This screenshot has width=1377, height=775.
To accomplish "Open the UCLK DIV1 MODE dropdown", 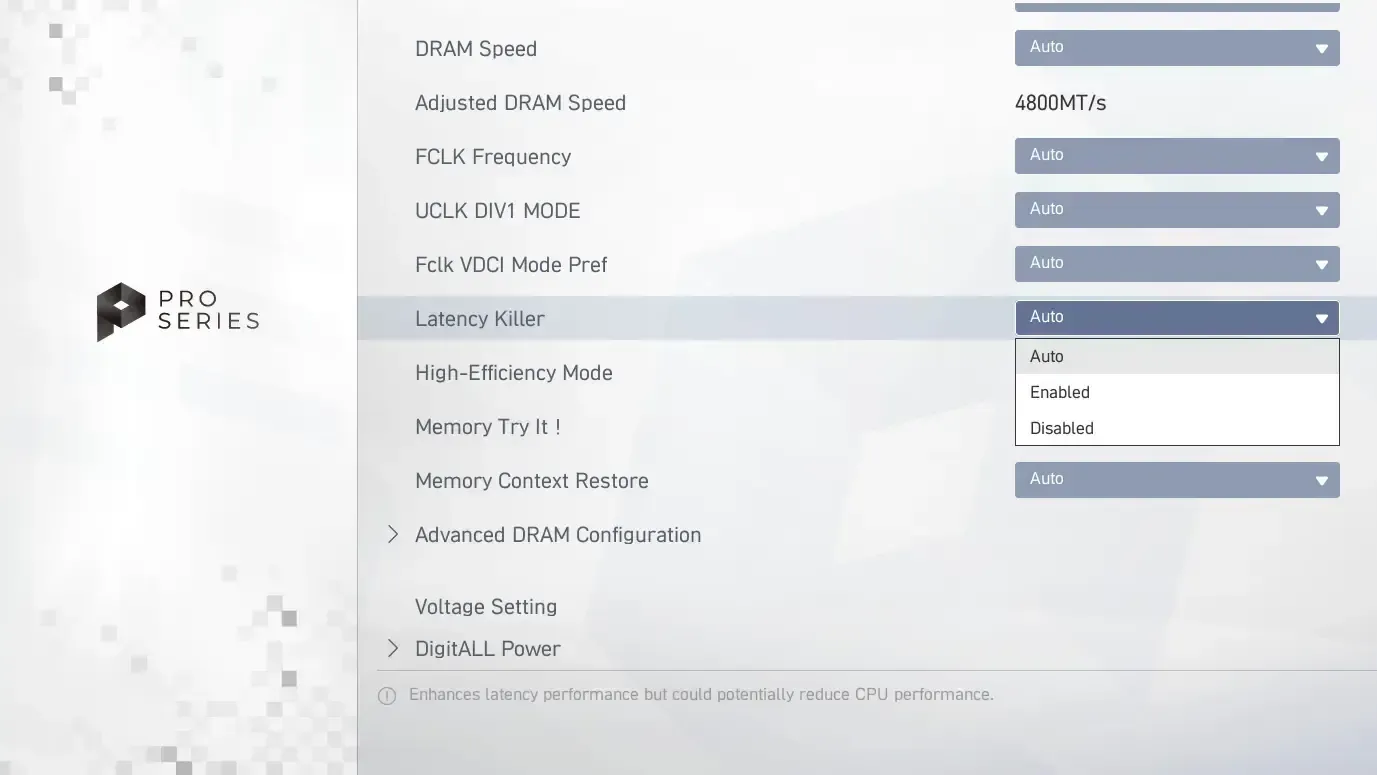I will coord(1177,210).
